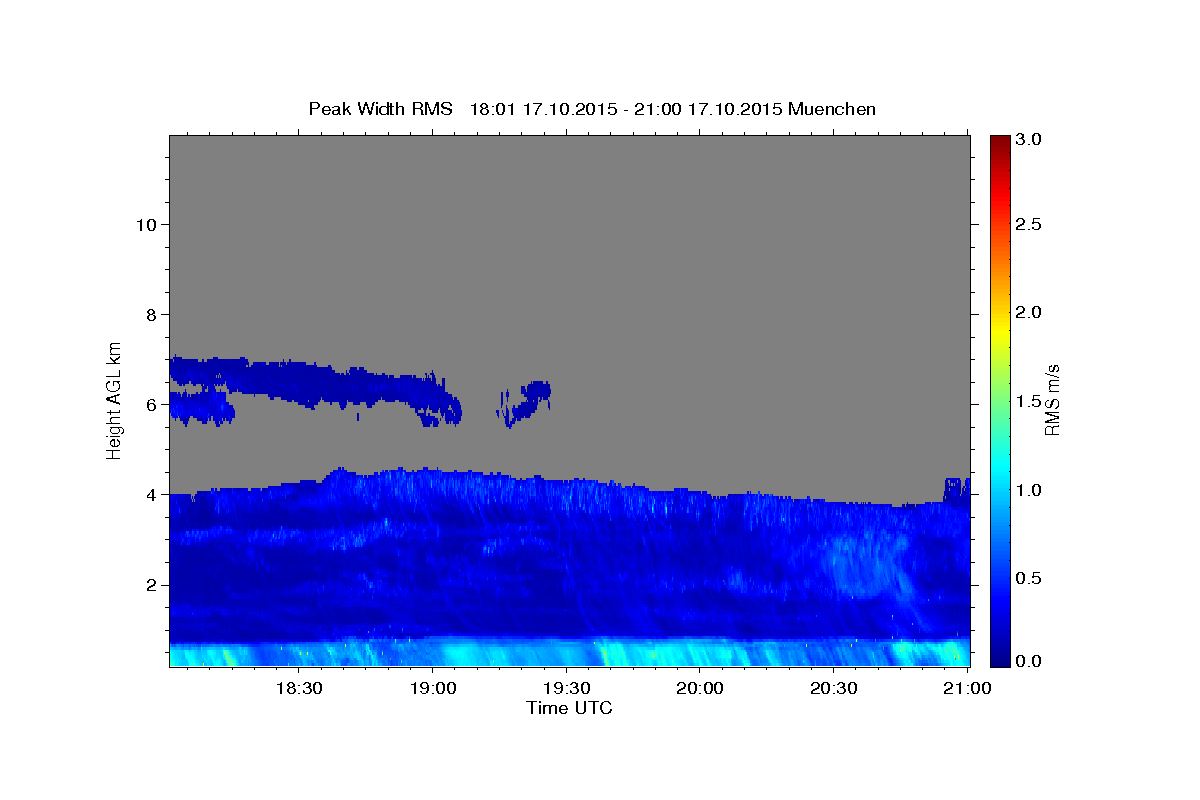Click the 20:00 time tick label

pyautogui.click(x=700, y=688)
